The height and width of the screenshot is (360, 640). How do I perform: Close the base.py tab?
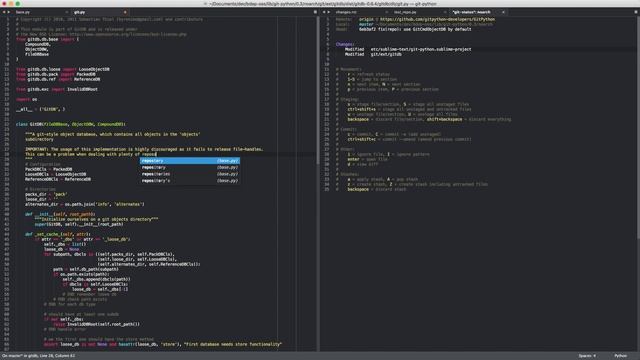pyautogui.click(x=67, y=12)
